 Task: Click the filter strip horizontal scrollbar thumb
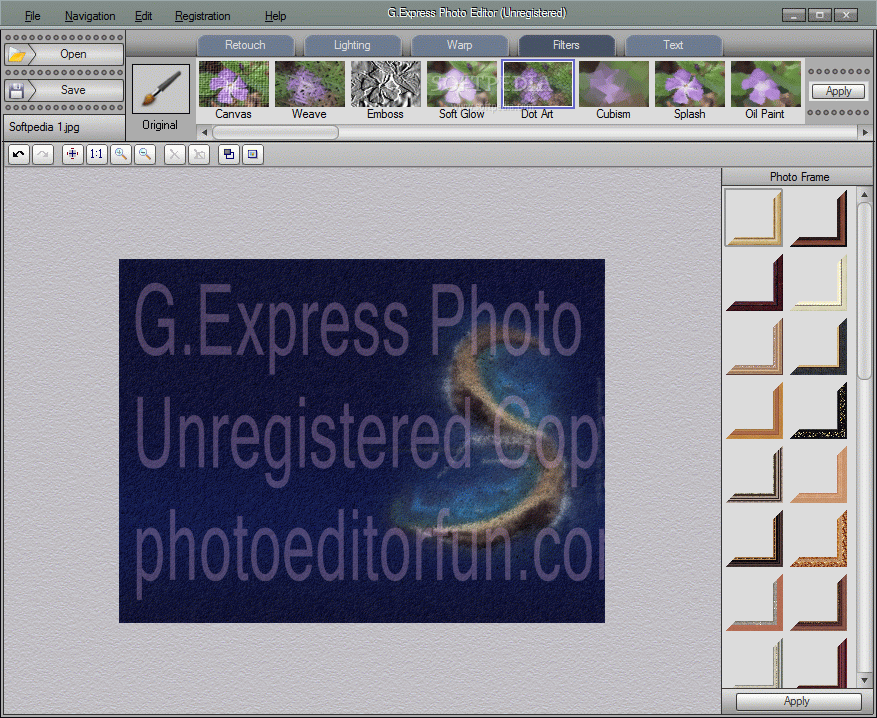pos(275,133)
